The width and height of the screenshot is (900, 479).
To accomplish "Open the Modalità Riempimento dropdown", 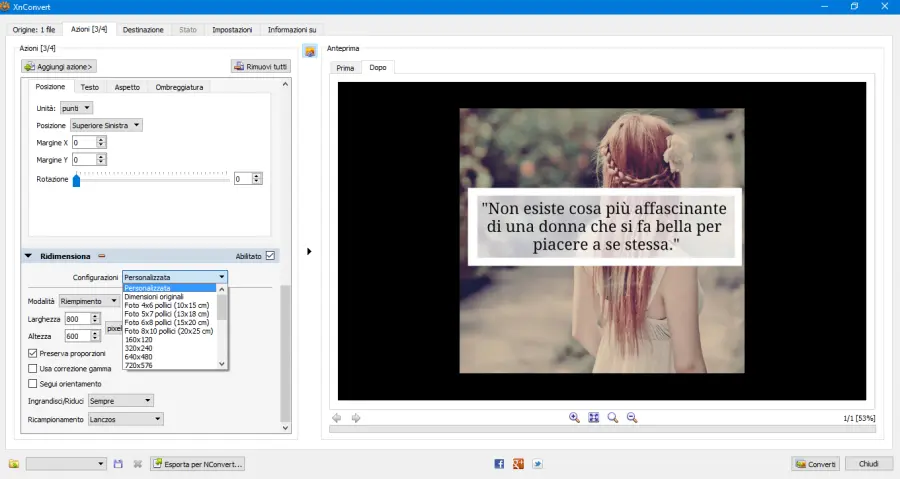I will (89, 301).
